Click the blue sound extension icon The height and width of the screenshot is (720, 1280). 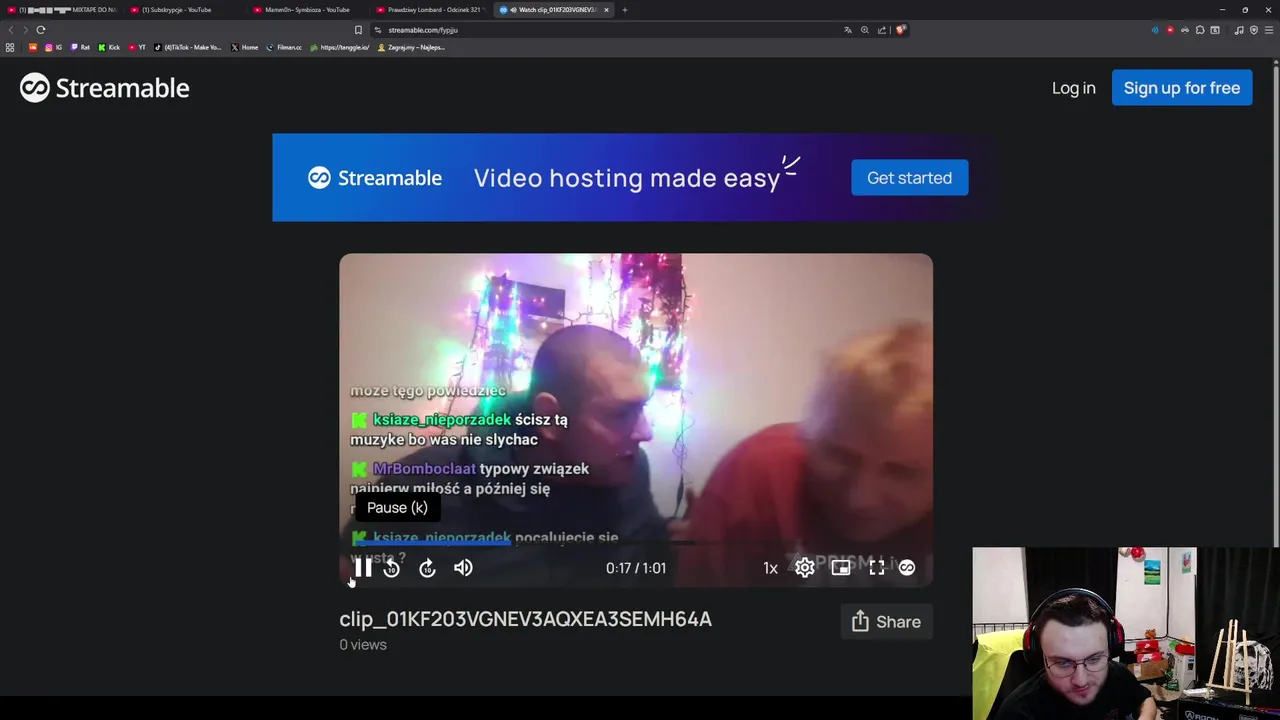[x=1155, y=30]
